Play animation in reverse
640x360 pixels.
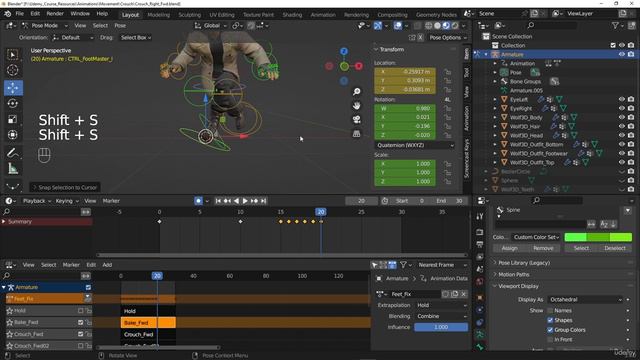[x=236, y=201]
